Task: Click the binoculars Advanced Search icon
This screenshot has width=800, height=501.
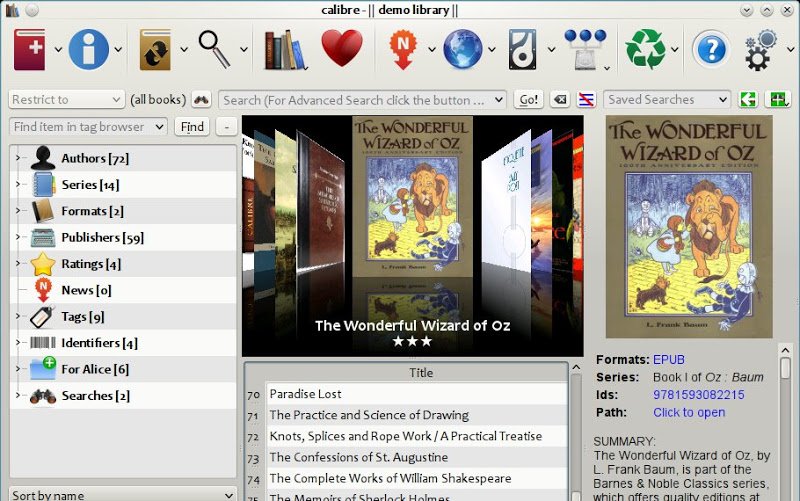Action: pyautogui.click(x=202, y=99)
